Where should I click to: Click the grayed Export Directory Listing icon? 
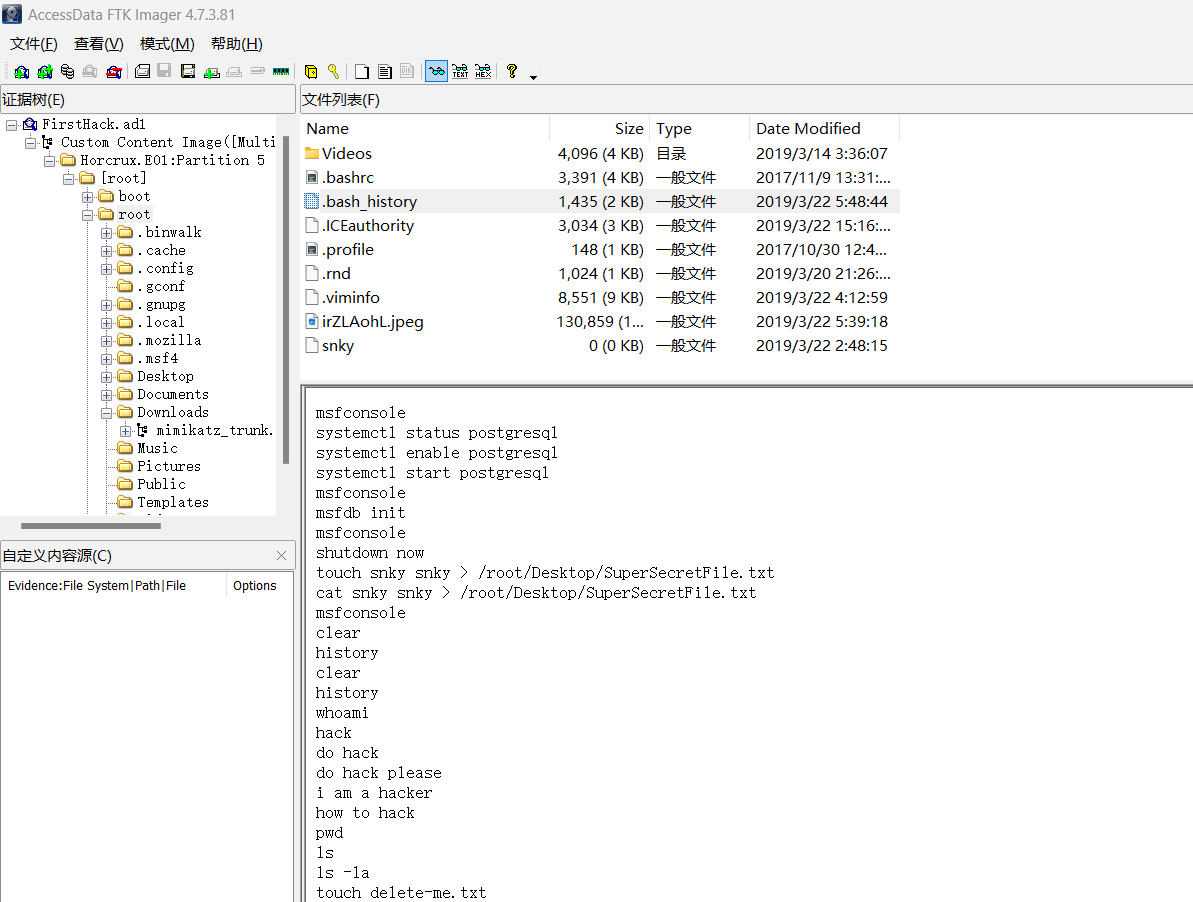pos(407,71)
